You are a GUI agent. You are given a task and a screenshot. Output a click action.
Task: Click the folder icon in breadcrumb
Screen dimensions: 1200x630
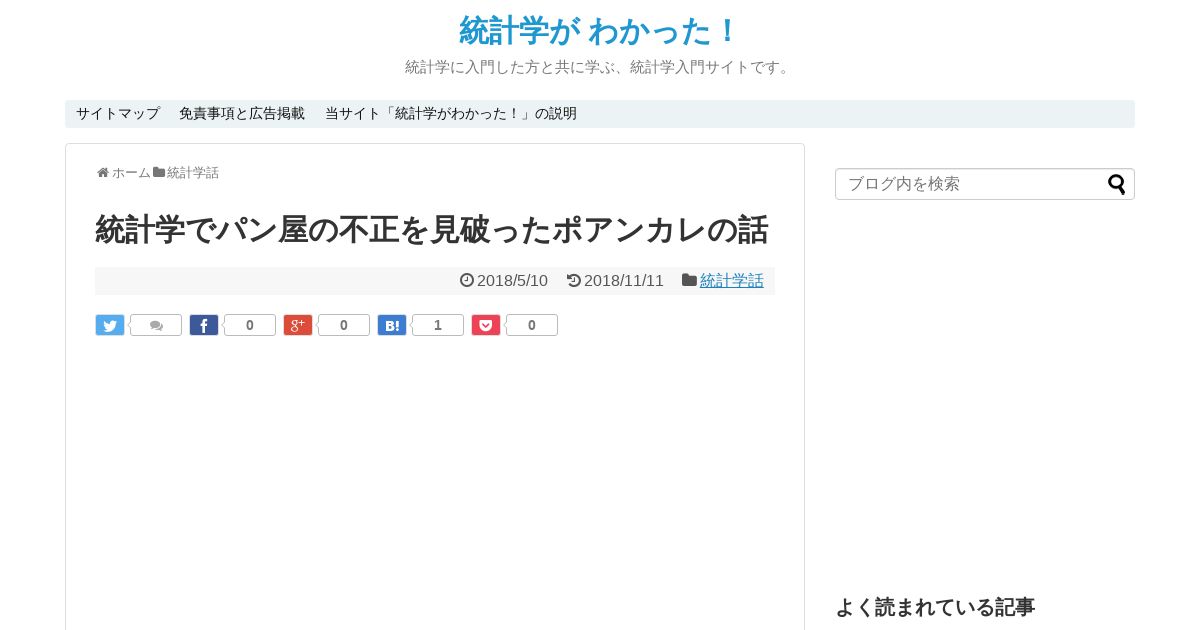159,173
